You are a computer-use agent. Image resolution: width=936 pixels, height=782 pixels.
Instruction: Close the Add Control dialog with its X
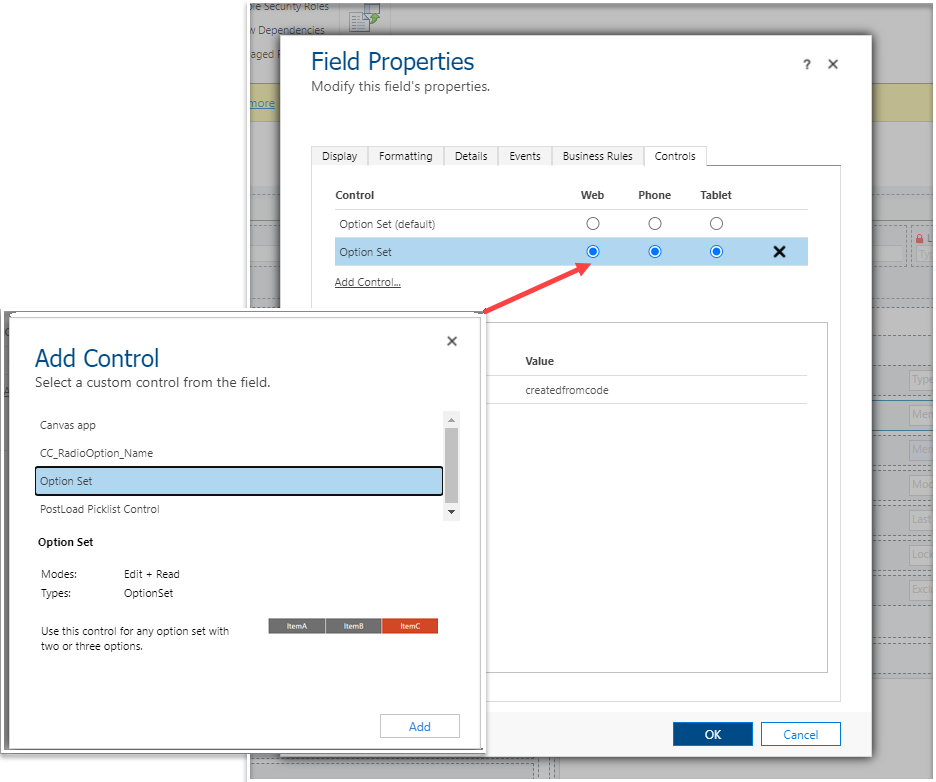451,340
